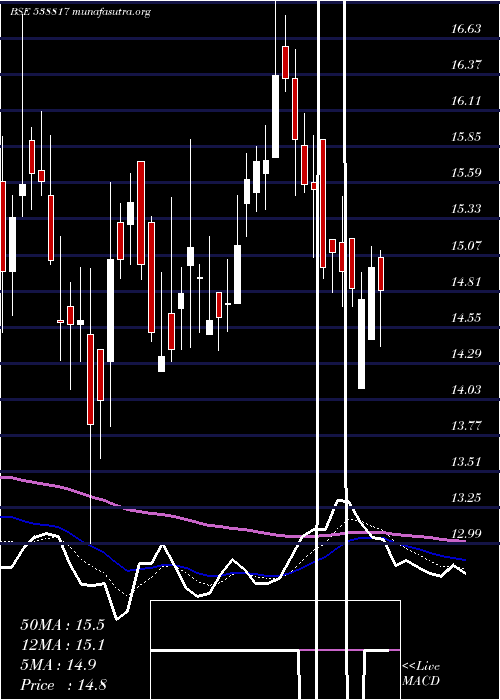Select the 15.07 price axis label
Screen dimensions: 500x700
click(x=466, y=246)
